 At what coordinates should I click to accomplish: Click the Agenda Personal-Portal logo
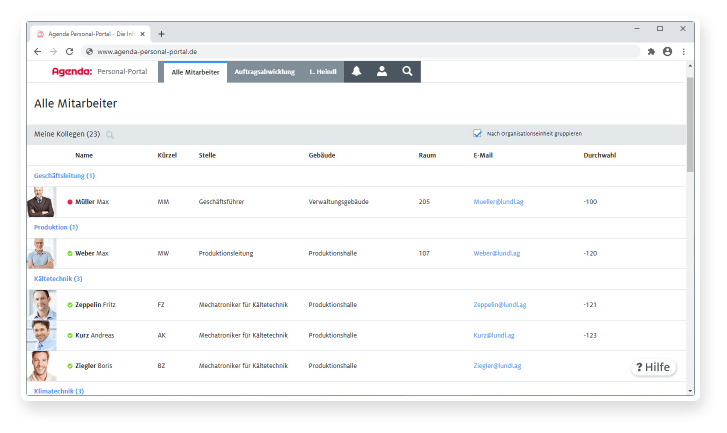click(x=99, y=72)
